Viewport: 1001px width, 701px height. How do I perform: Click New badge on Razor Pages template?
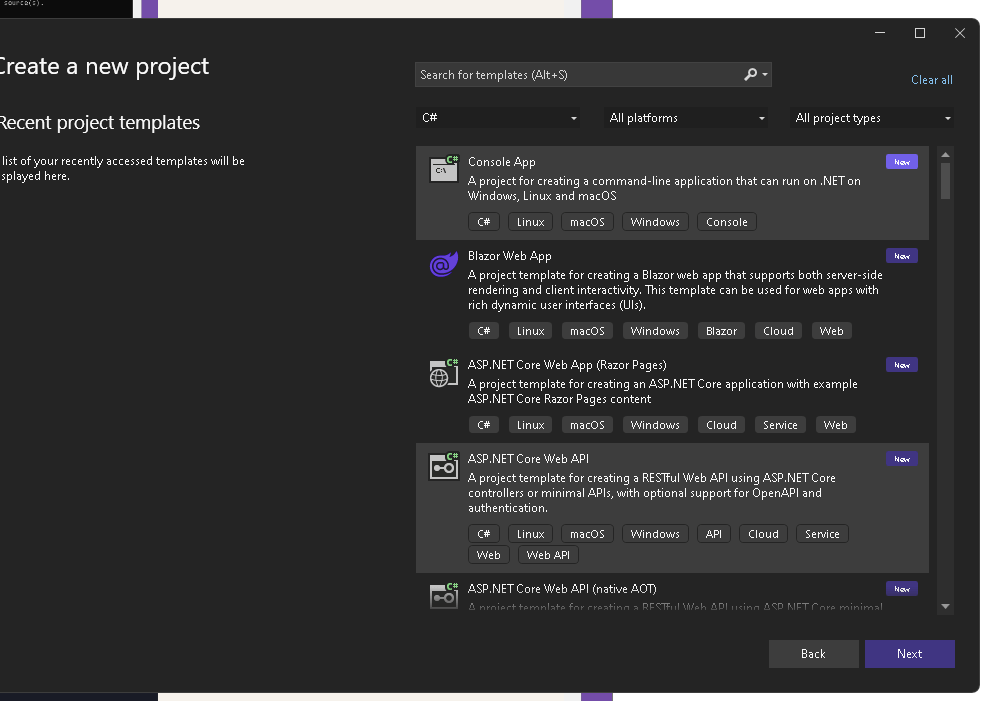[x=902, y=365]
